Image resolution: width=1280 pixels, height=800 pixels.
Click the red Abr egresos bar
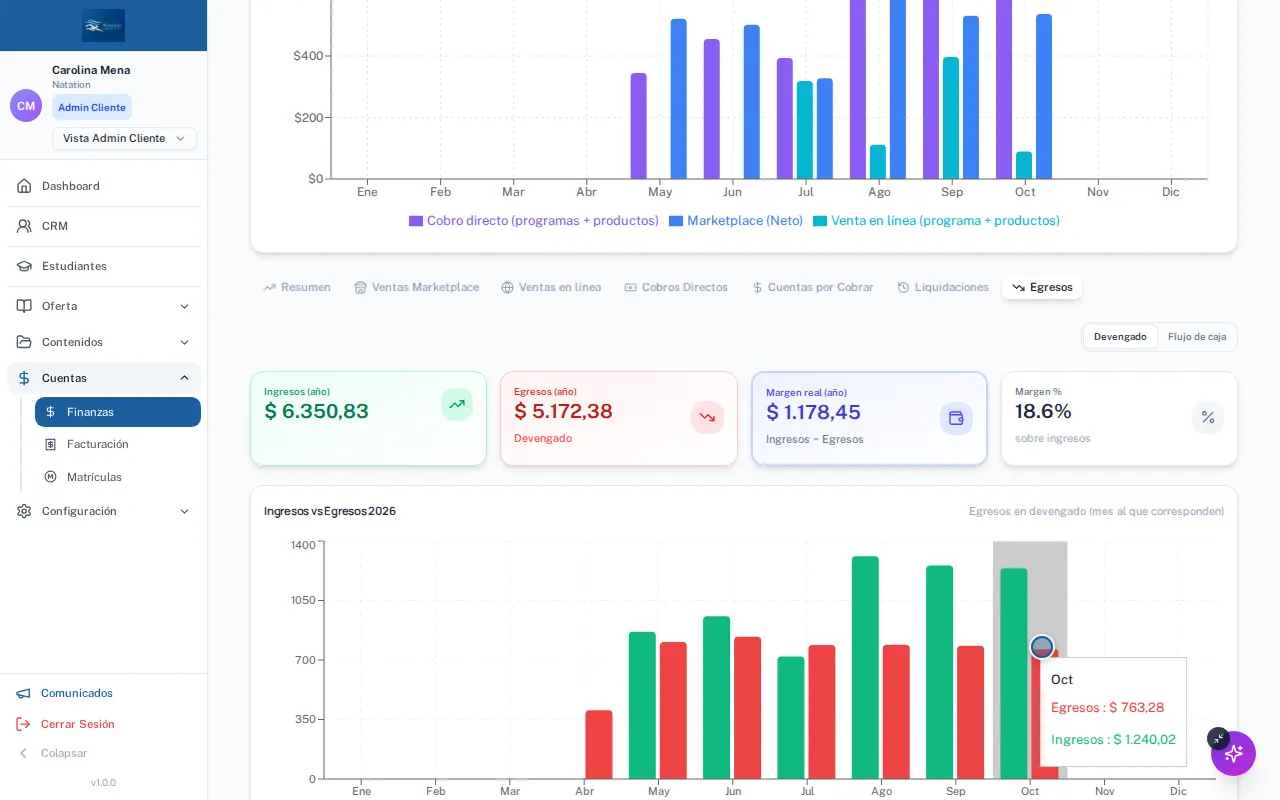599,744
